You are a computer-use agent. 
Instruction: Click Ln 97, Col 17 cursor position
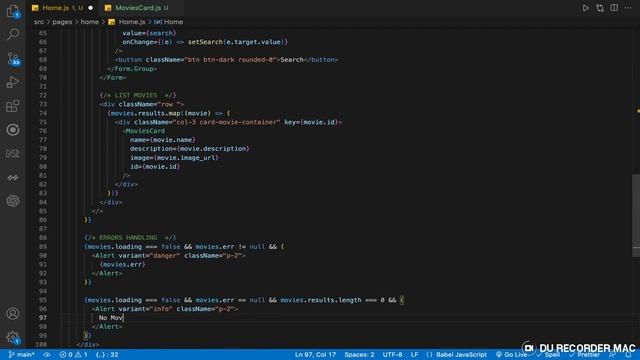(315, 355)
